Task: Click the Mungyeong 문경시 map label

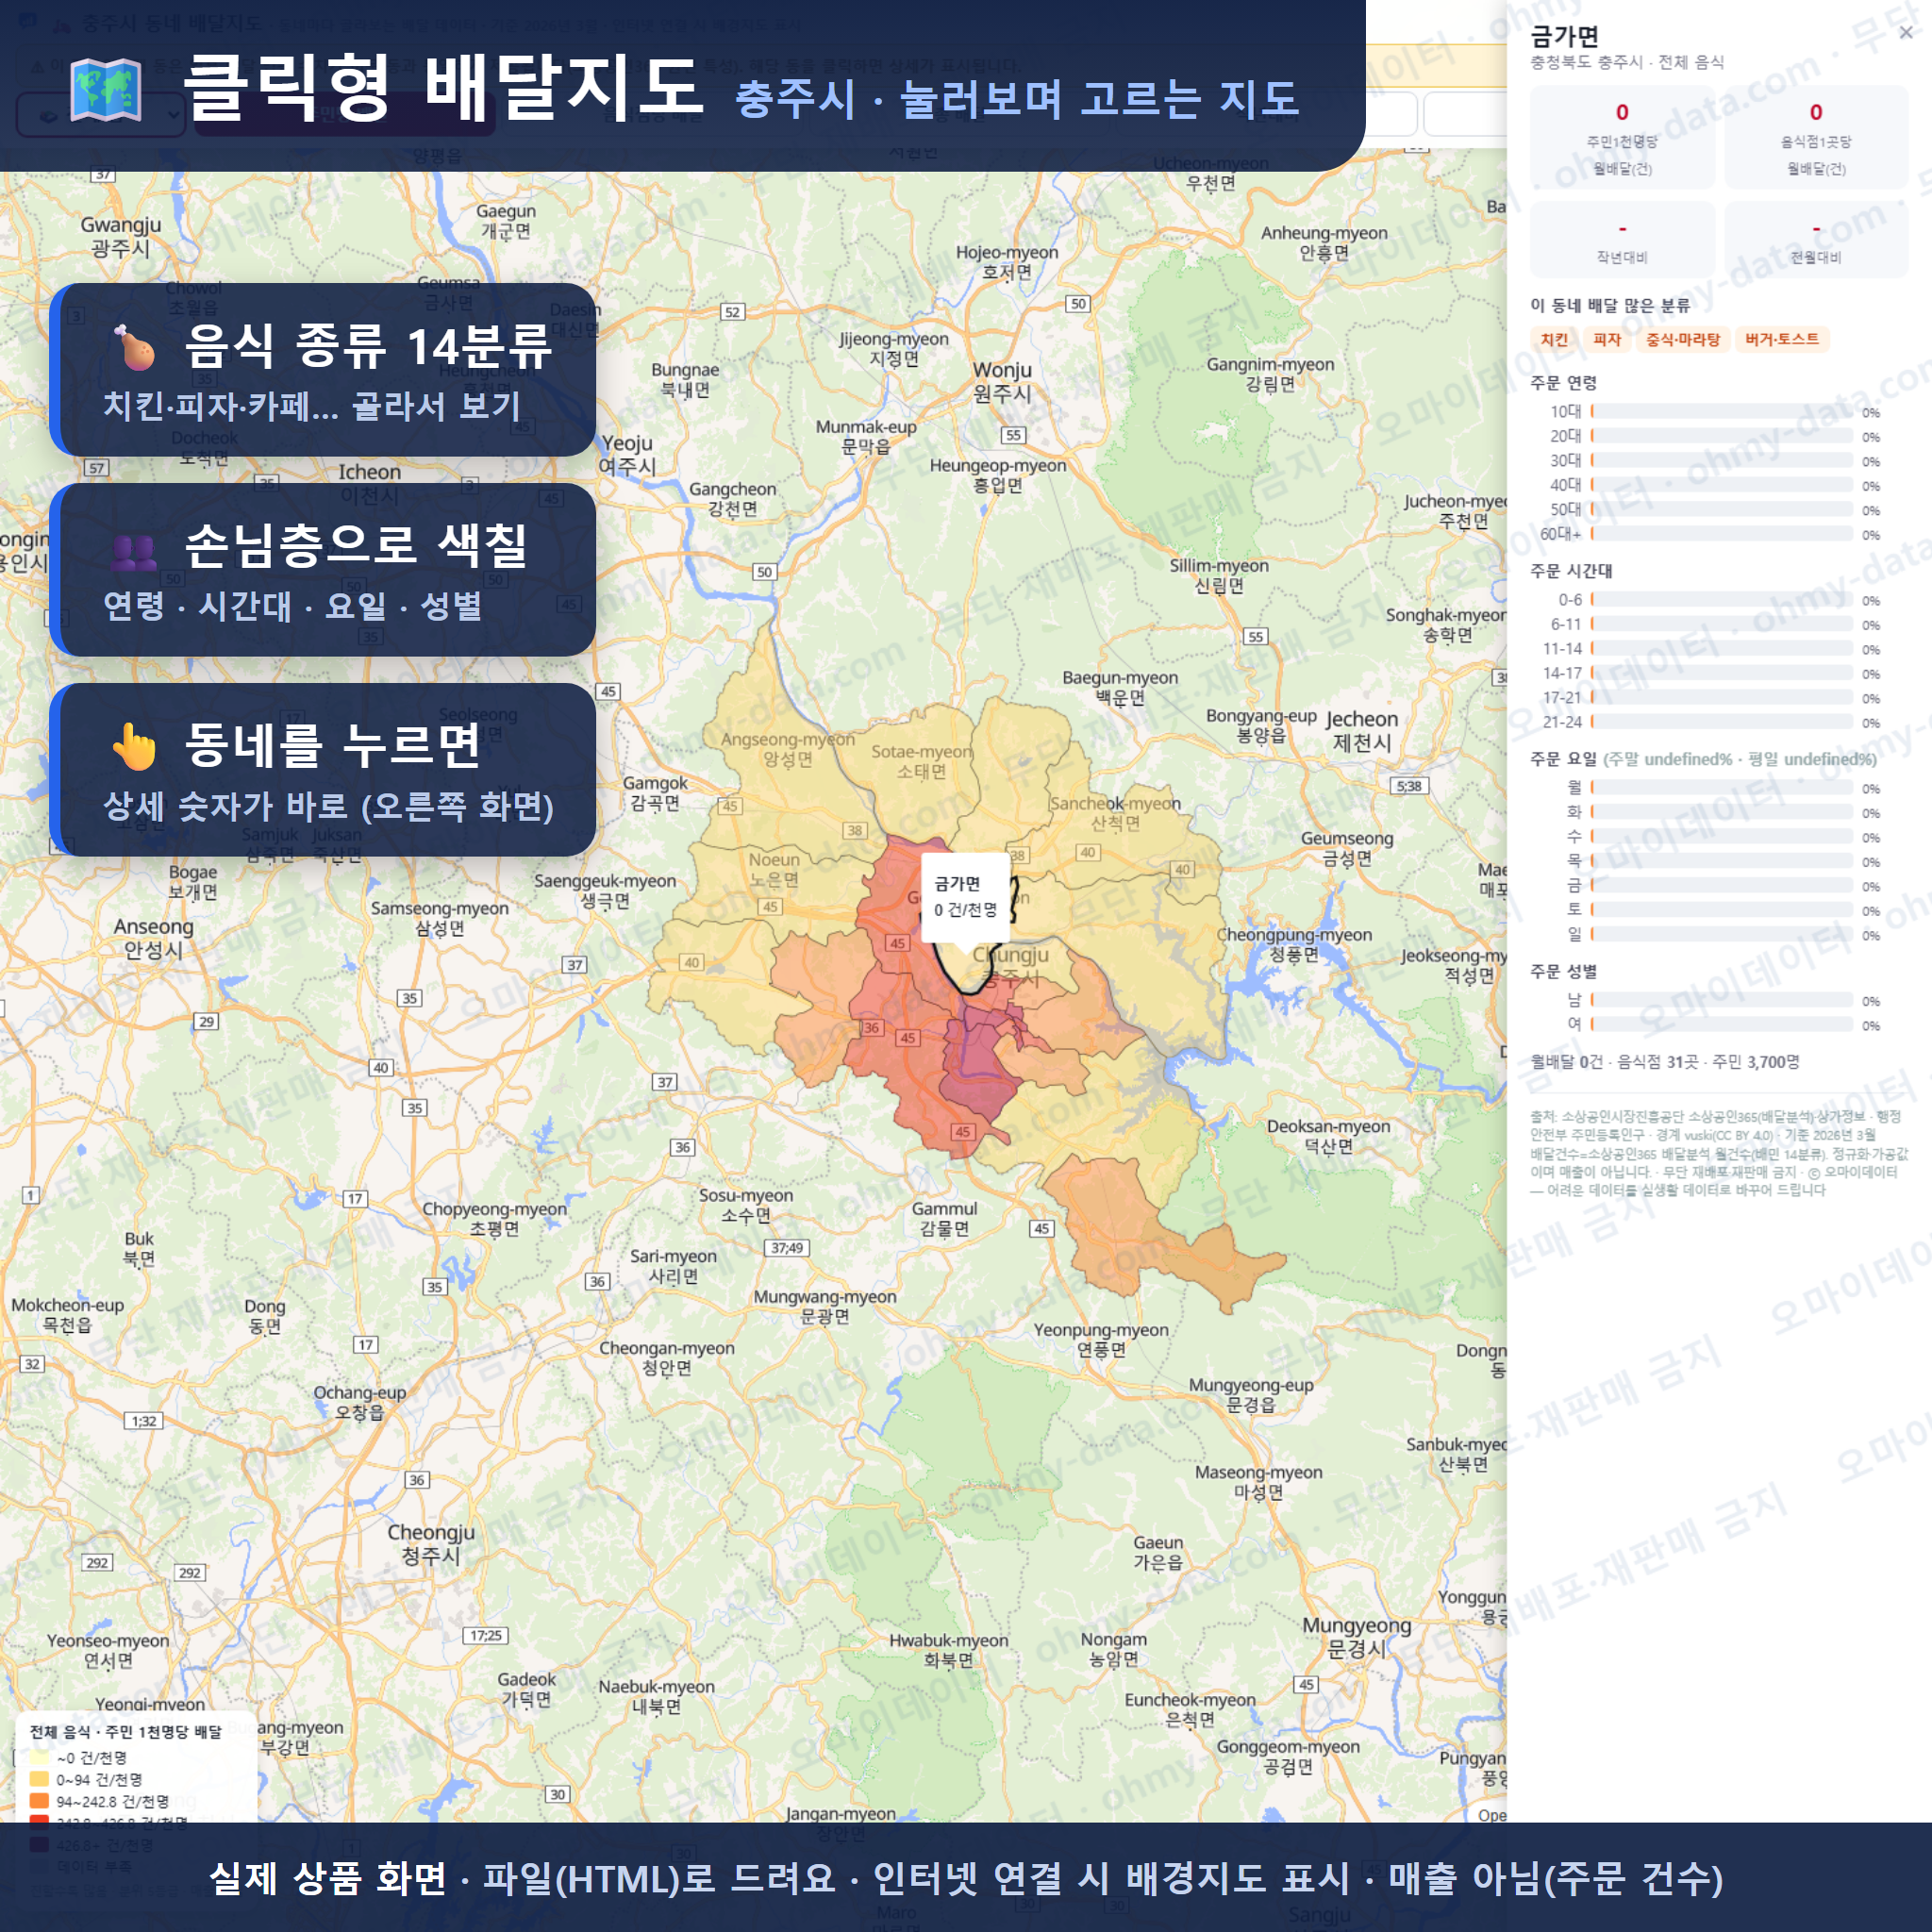Action: [1356, 1637]
